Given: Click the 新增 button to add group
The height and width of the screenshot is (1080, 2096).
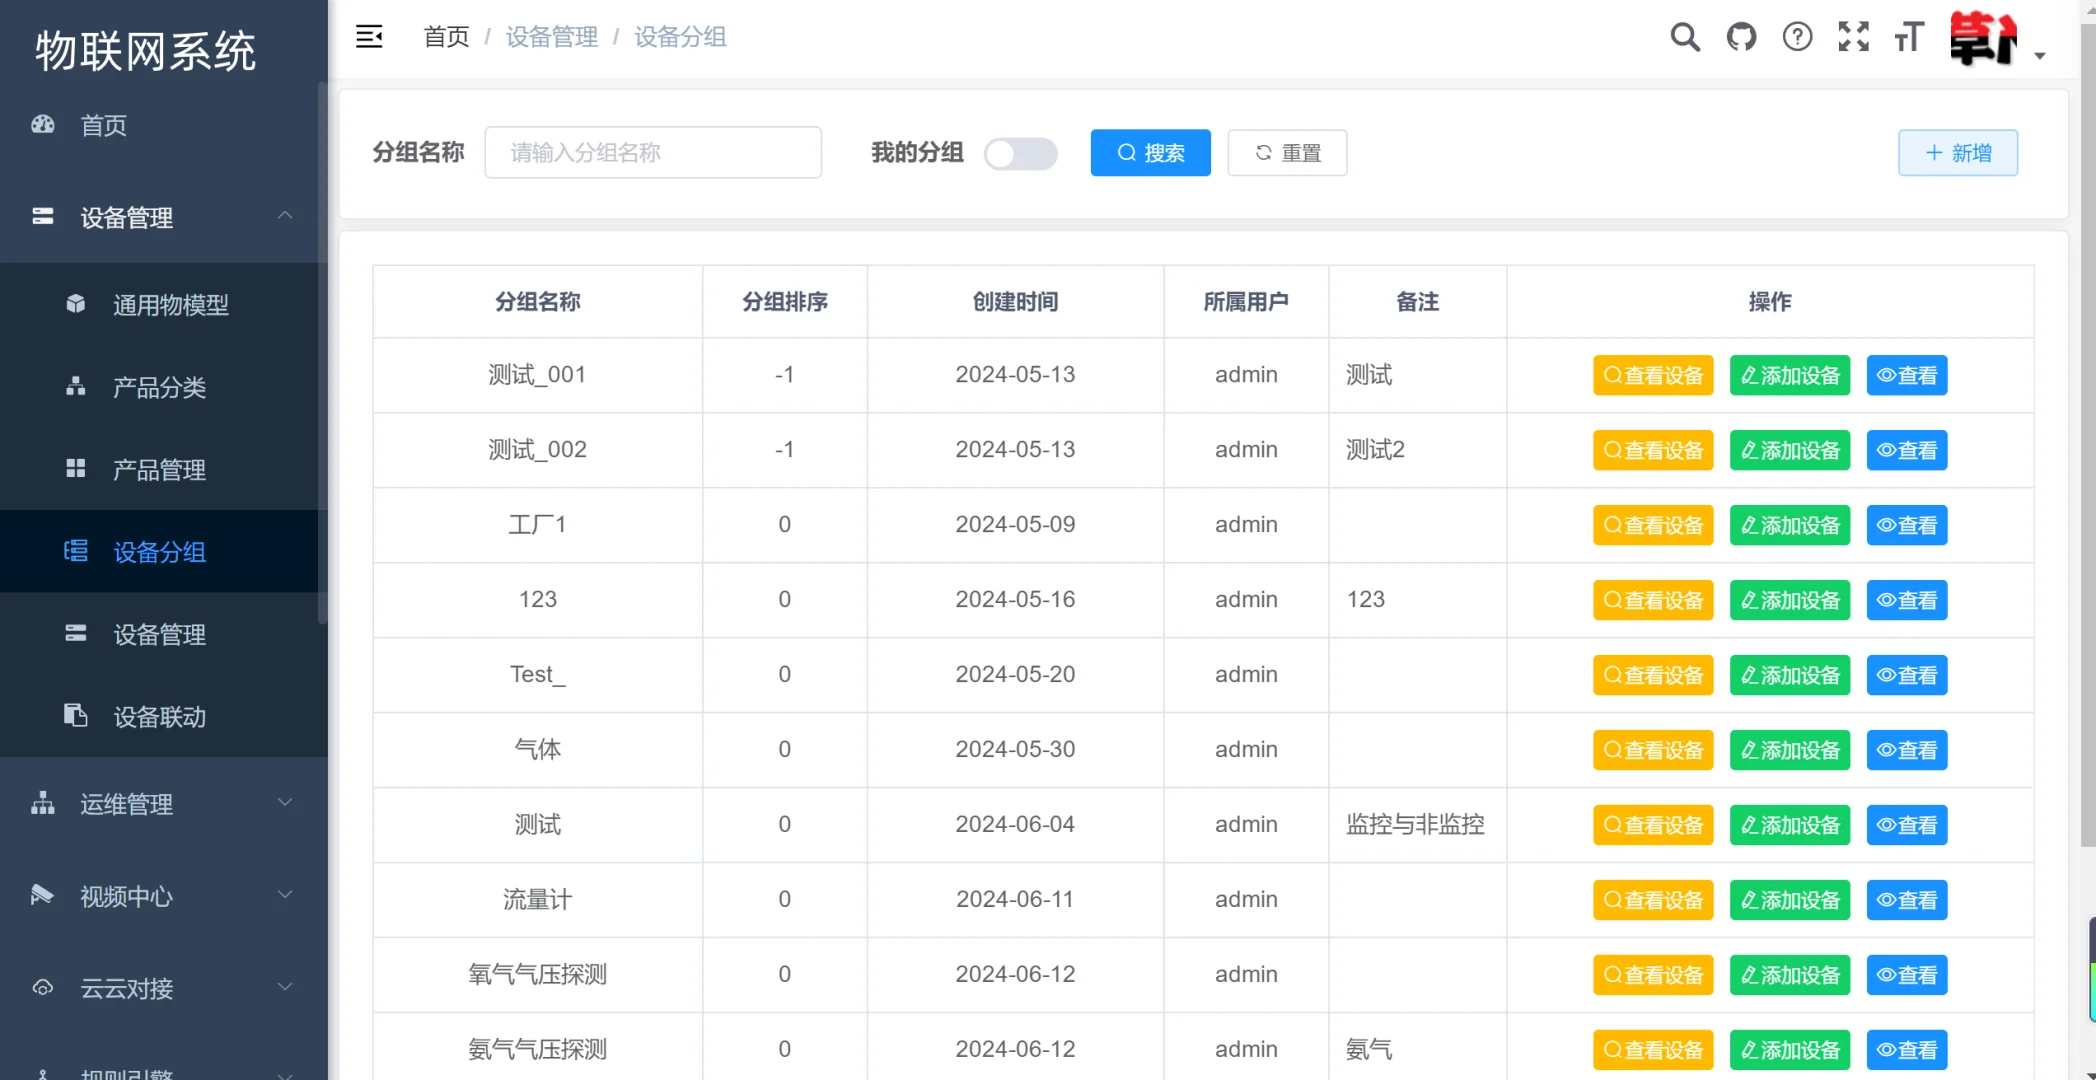Looking at the screenshot, I should 1957,152.
